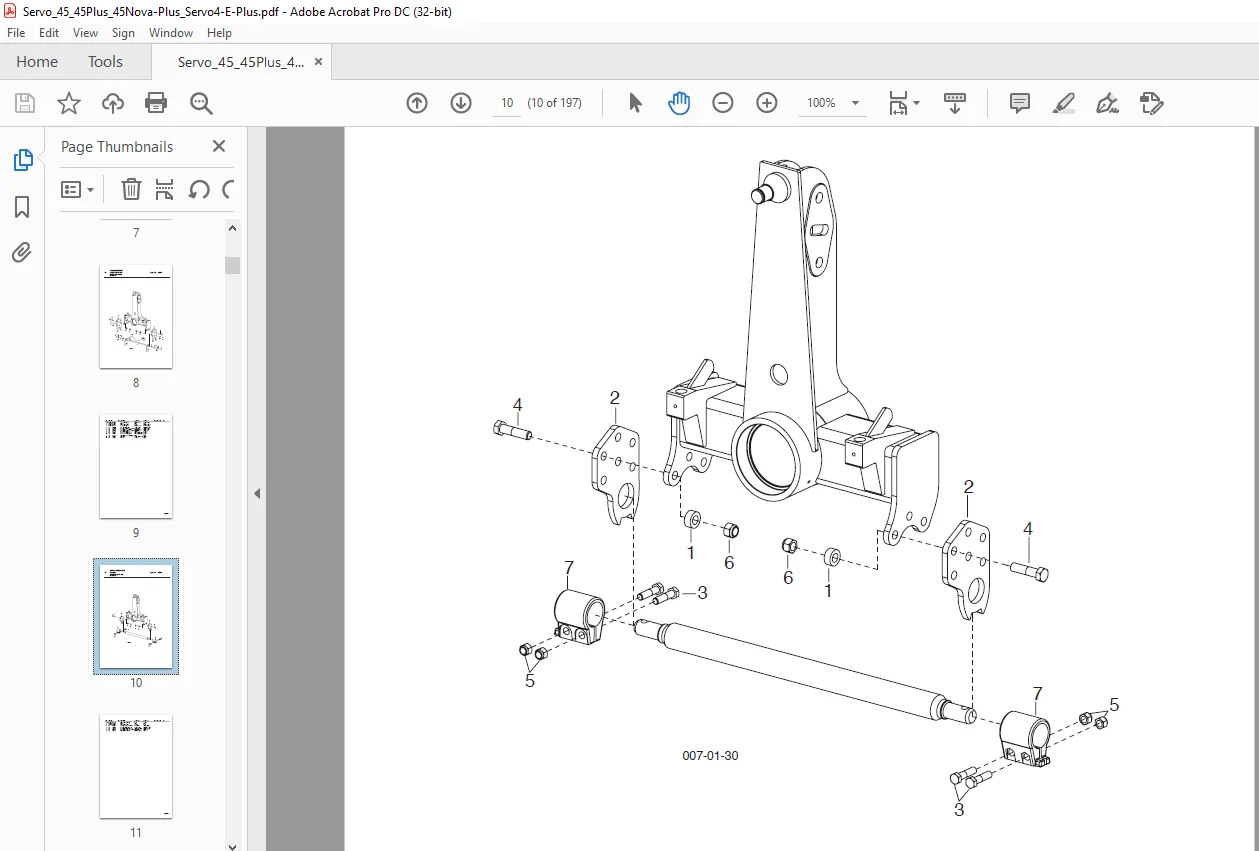Switch to the Tools tab
The image size is (1259, 851).
tap(105, 62)
